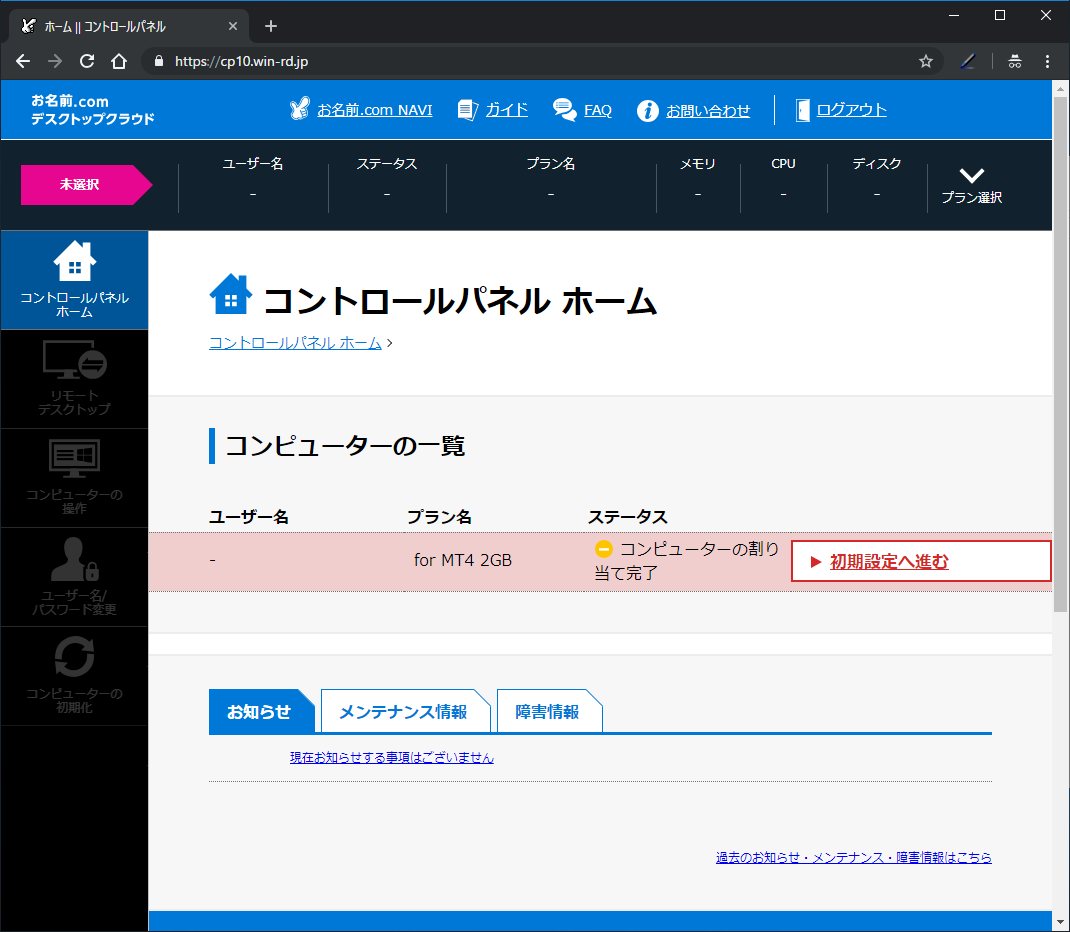Open a new browser tab

(x=271, y=26)
